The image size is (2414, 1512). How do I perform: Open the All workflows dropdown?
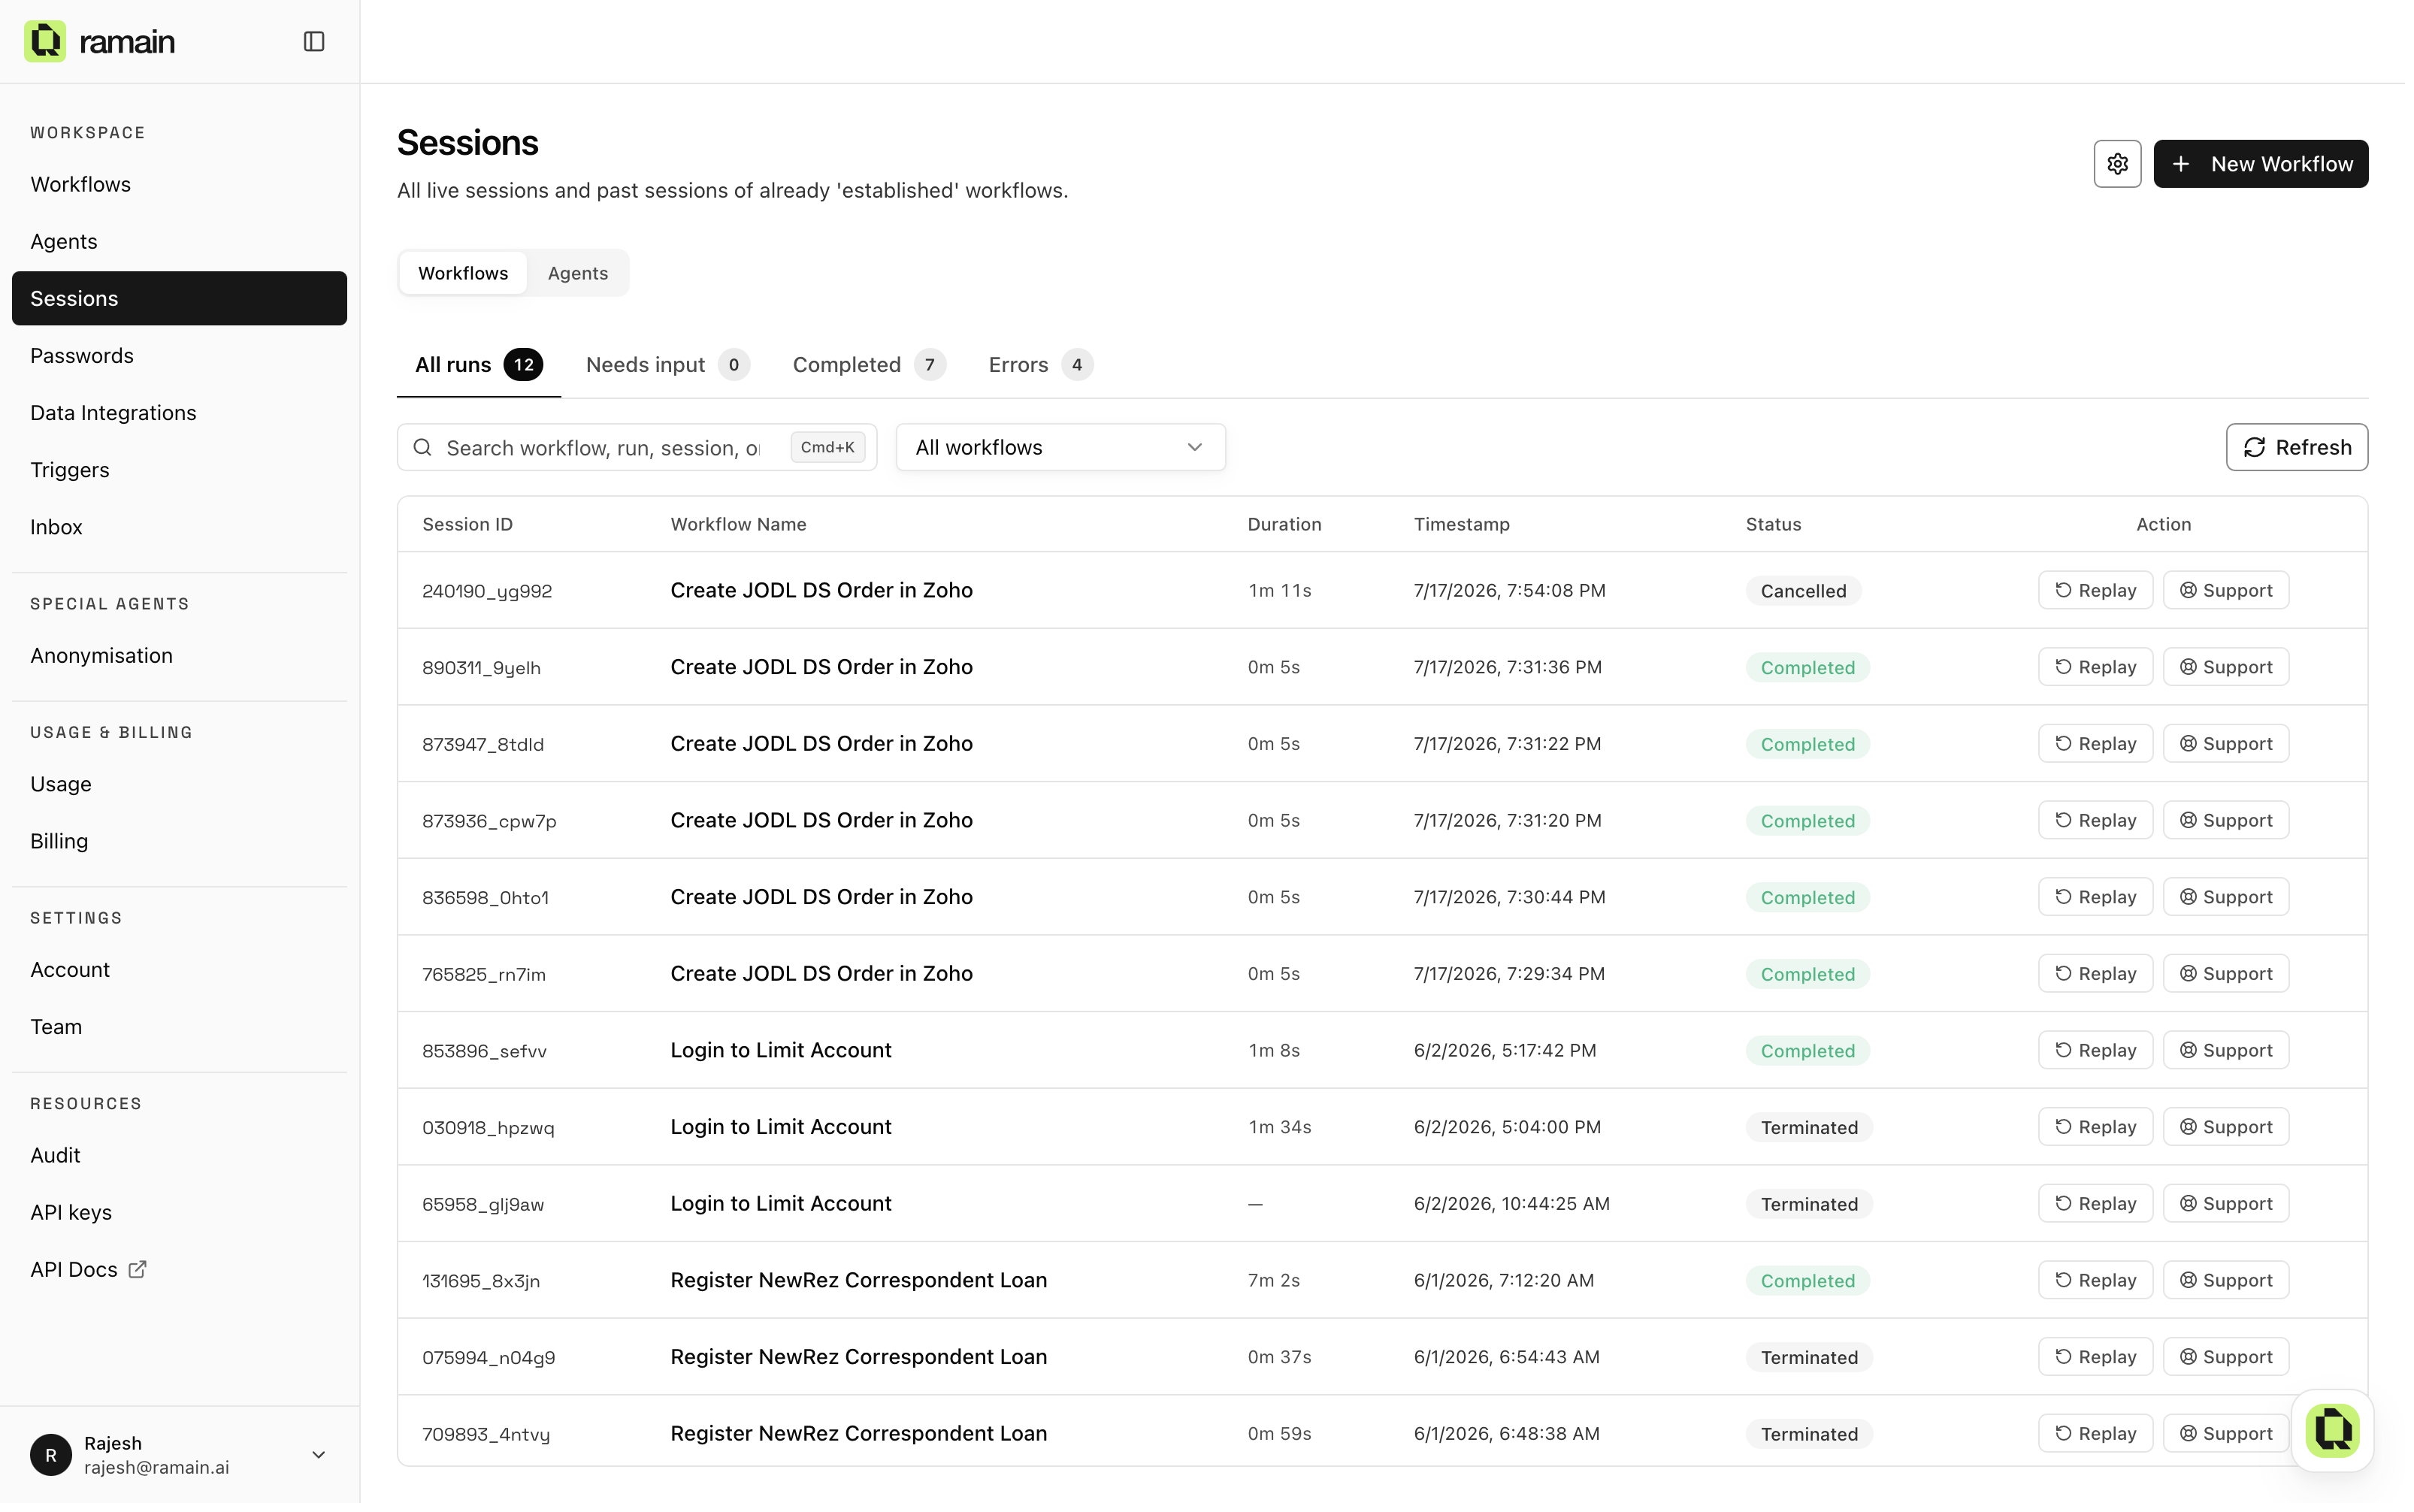pos(1060,447)
